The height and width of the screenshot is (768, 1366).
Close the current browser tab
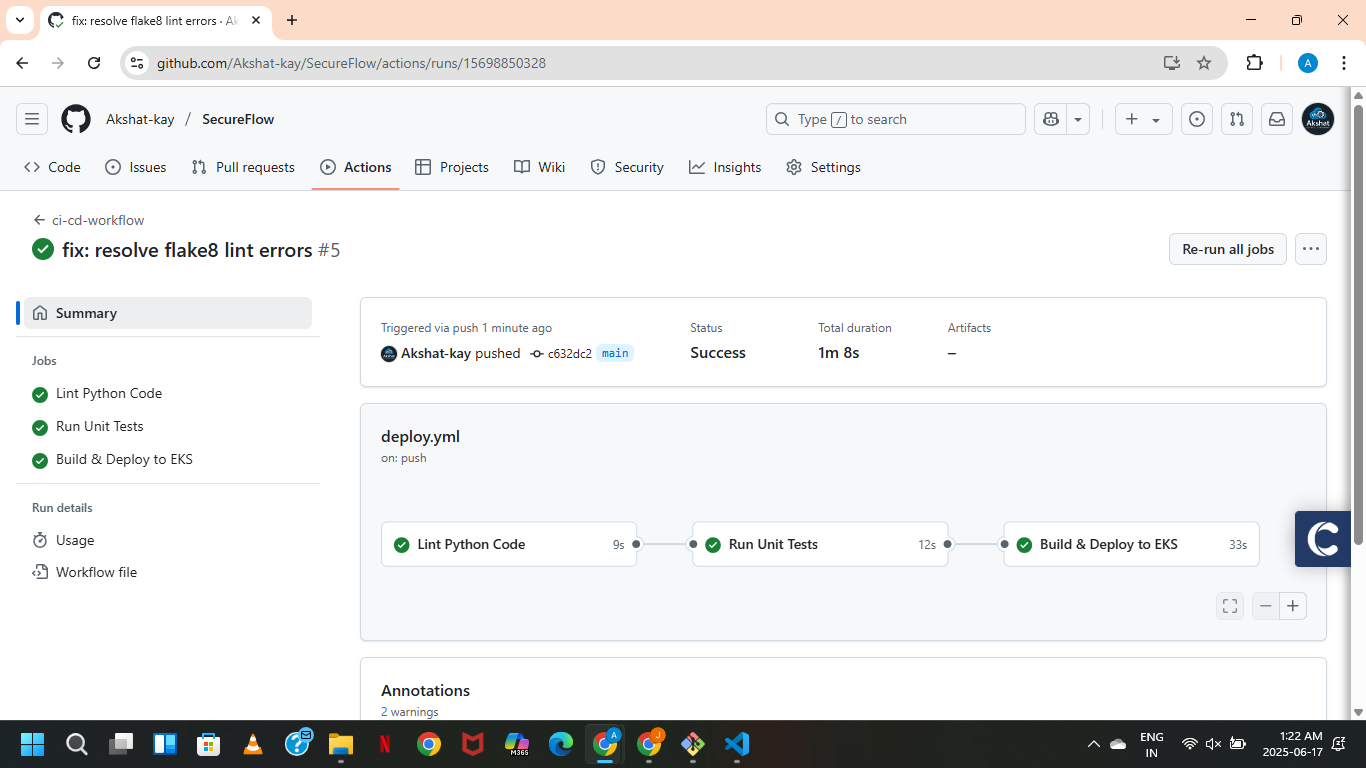258,20
